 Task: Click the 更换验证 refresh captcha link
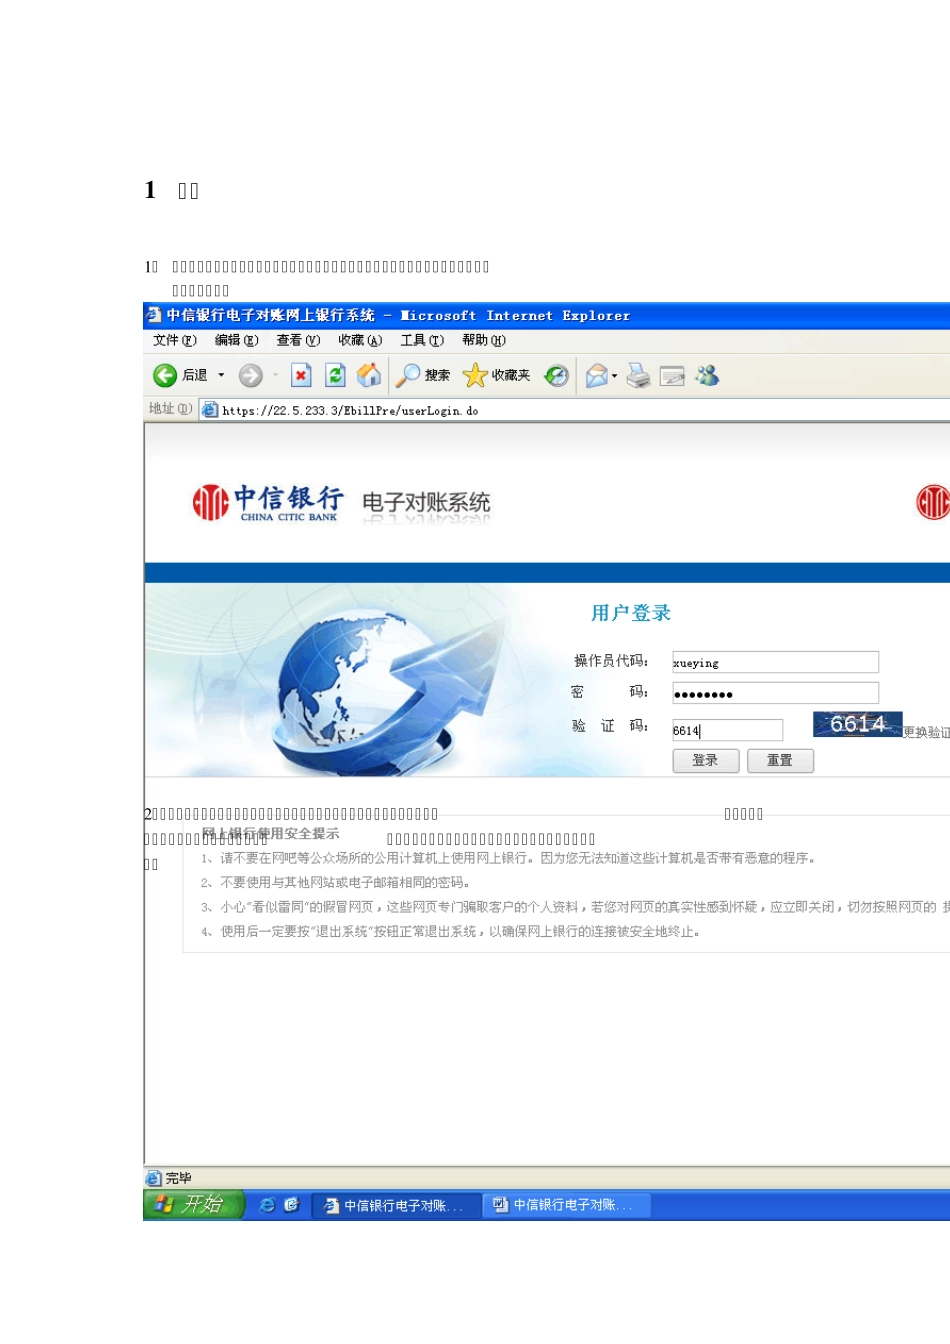tap(926, 732)
